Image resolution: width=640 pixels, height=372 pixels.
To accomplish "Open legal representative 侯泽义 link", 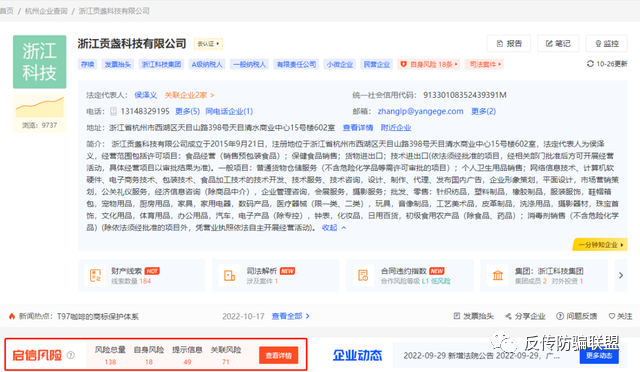I will pos(146,95).
